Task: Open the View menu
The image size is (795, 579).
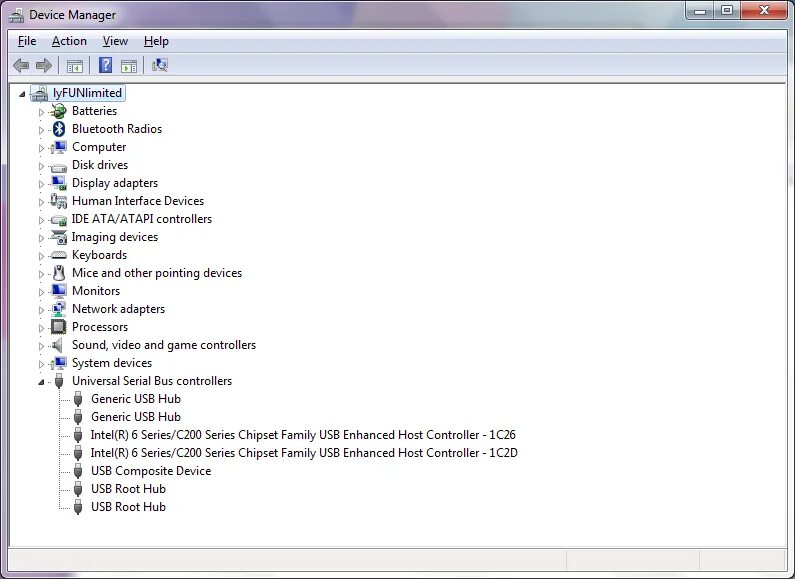Action: tap(115, 41)
